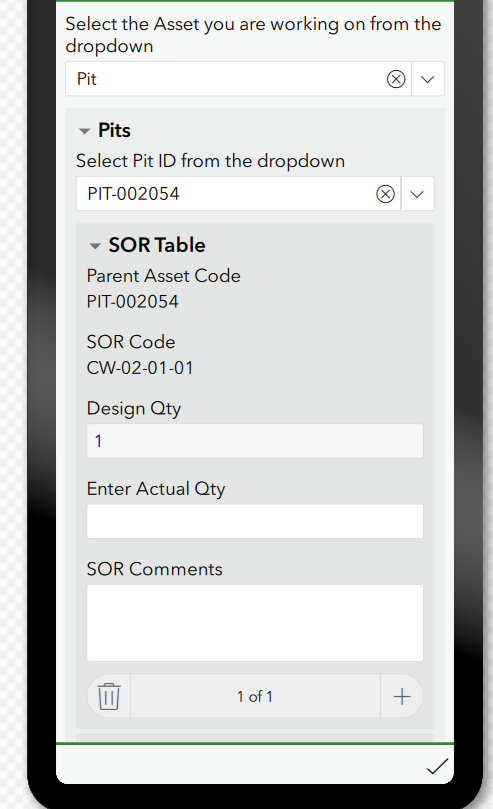Image resolution: width=493 pixels, height=809 pixels.
Task: Focus the Enter Actual Qty field
Action: tap(255, 521)
